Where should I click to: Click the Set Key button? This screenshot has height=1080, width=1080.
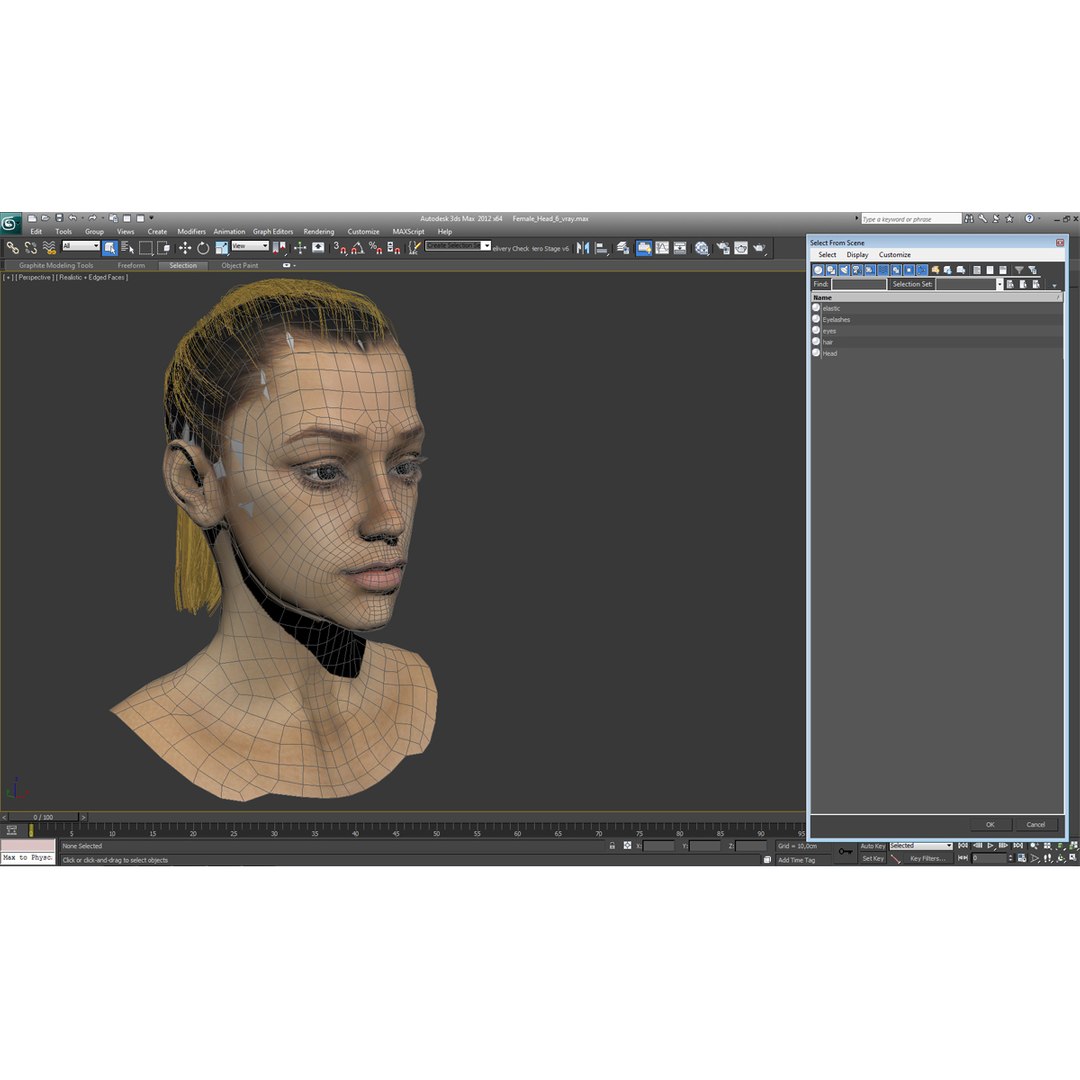(x=873, y=858)
